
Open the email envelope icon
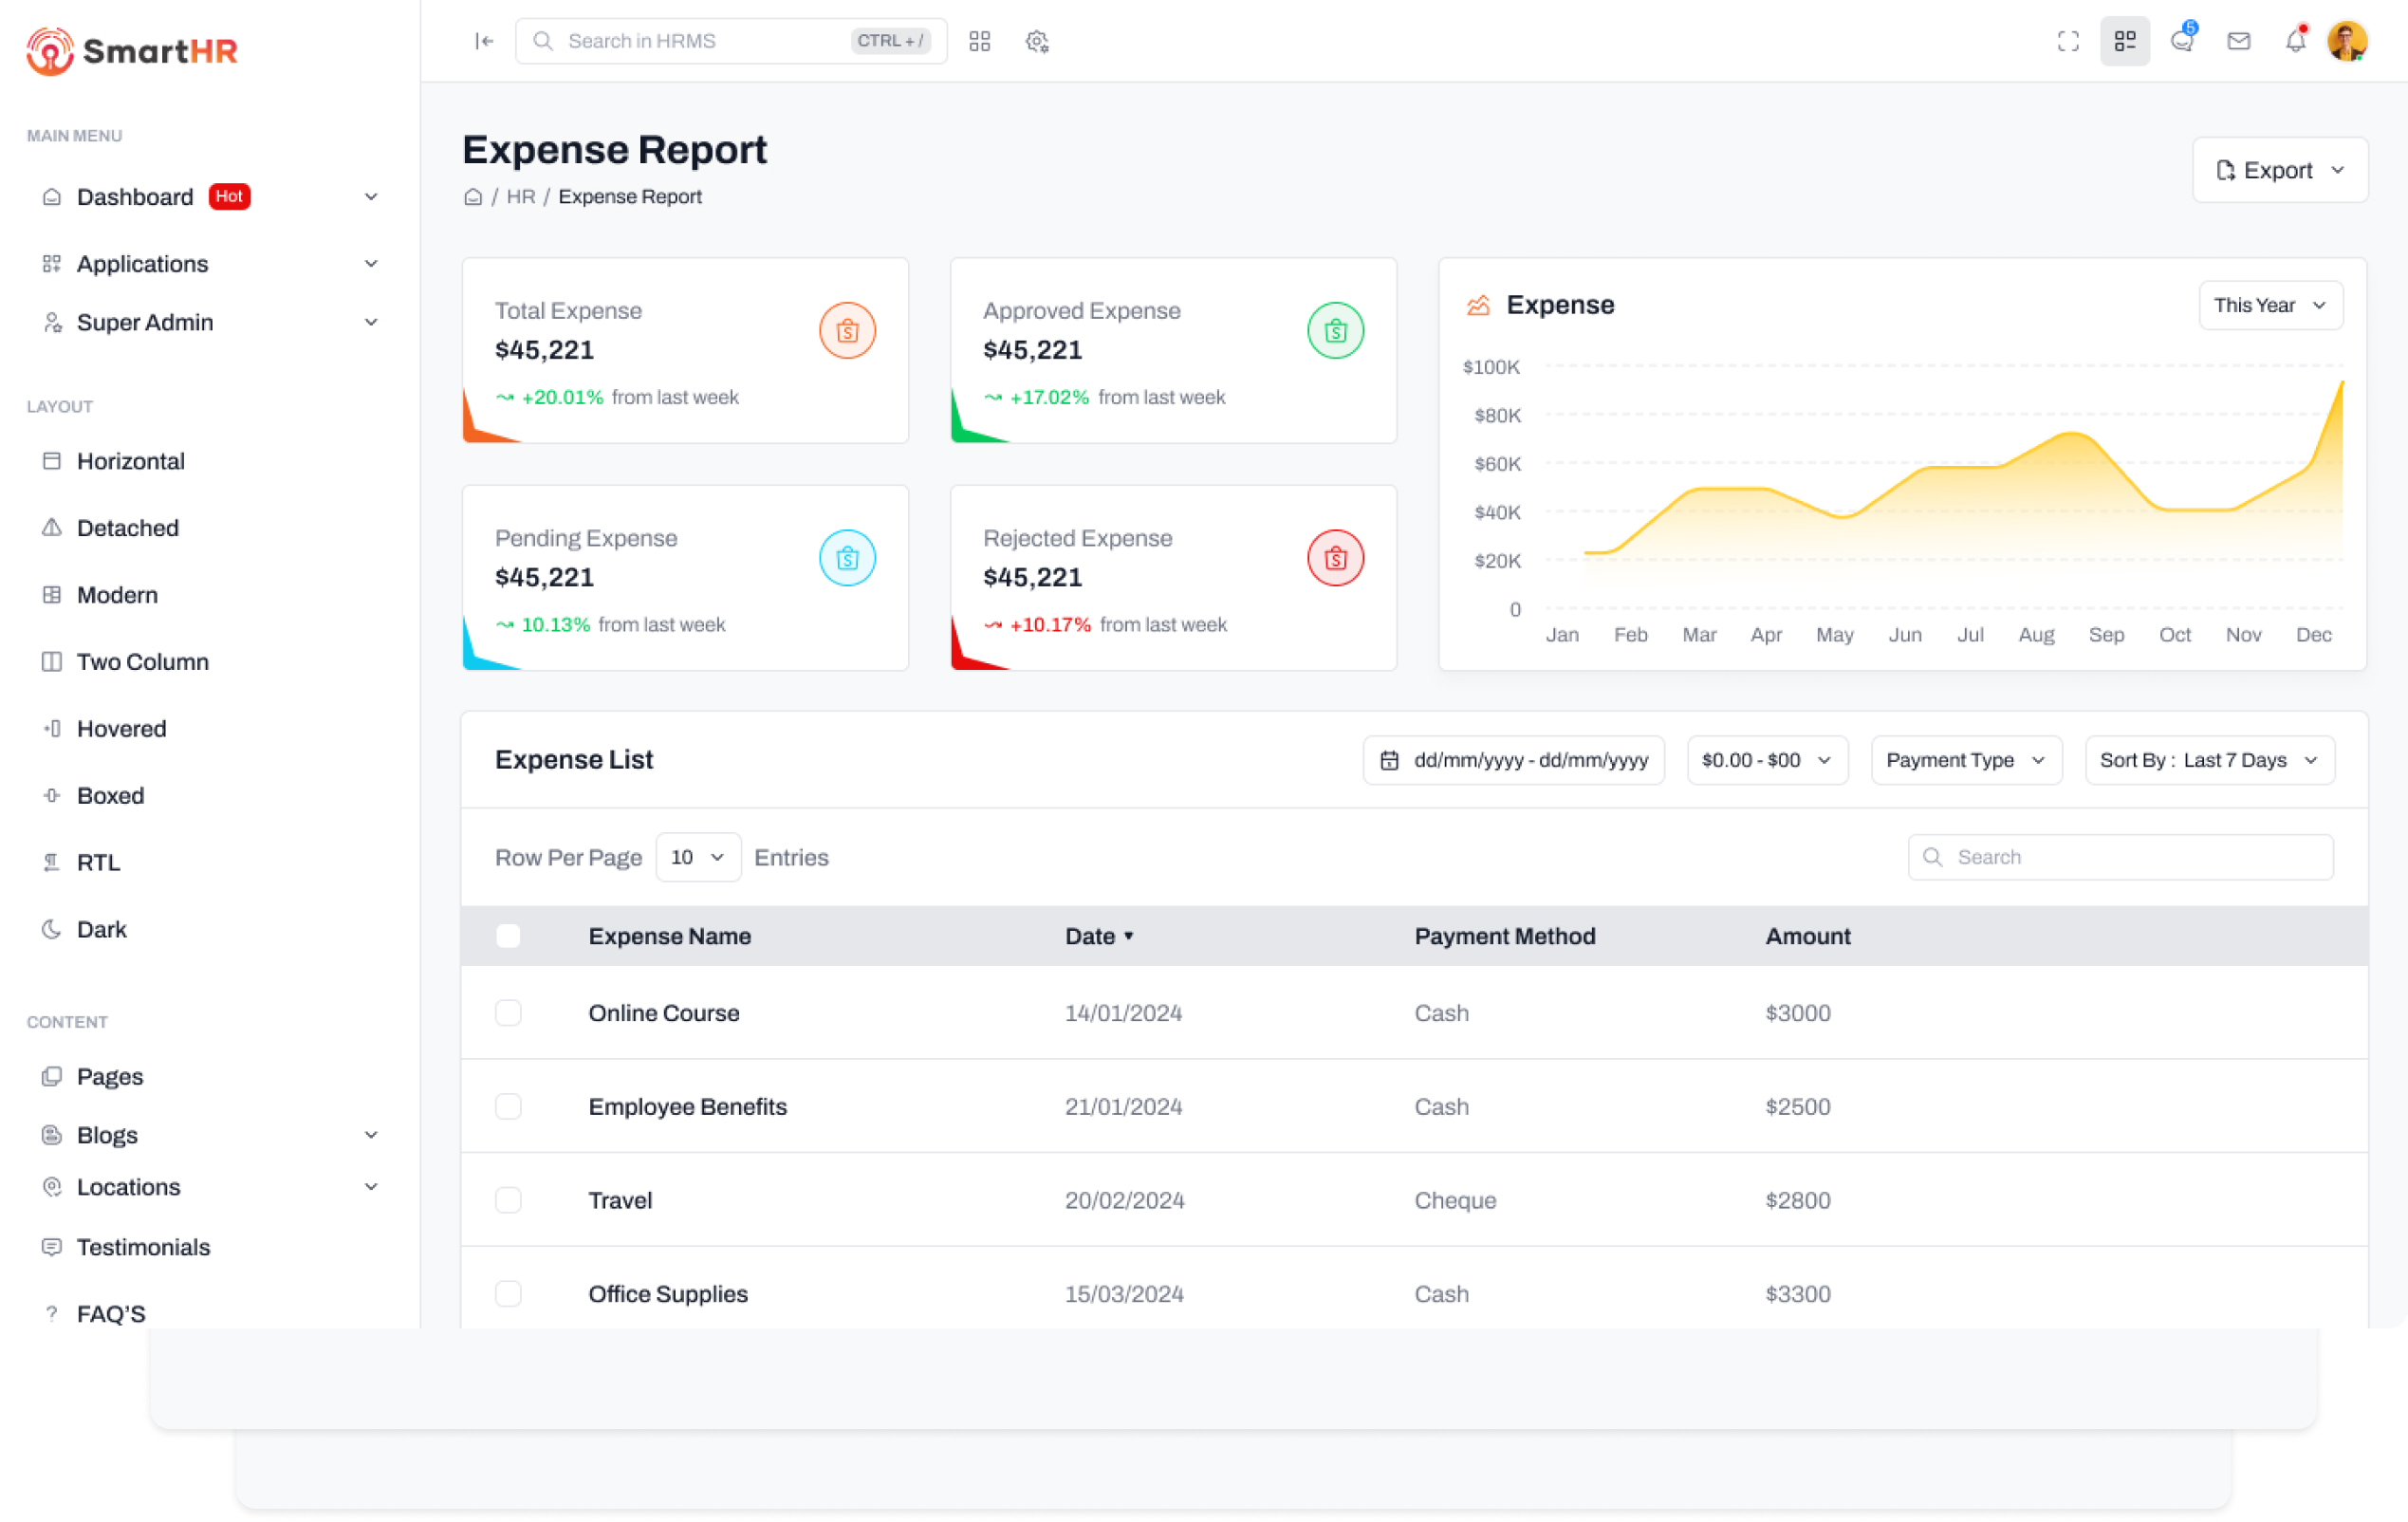2239,41
